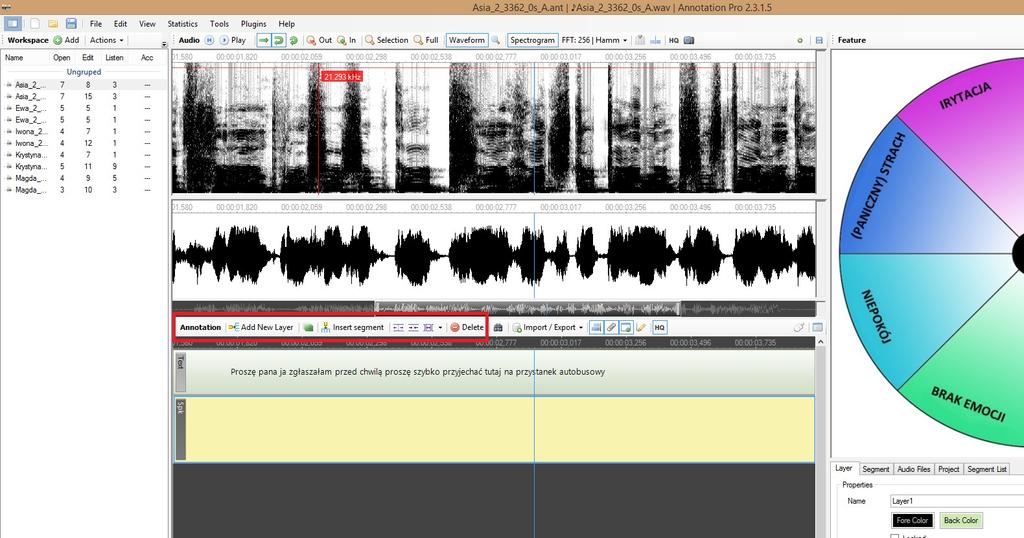
Task: Open the Tools menu
Action: point(219,24)
